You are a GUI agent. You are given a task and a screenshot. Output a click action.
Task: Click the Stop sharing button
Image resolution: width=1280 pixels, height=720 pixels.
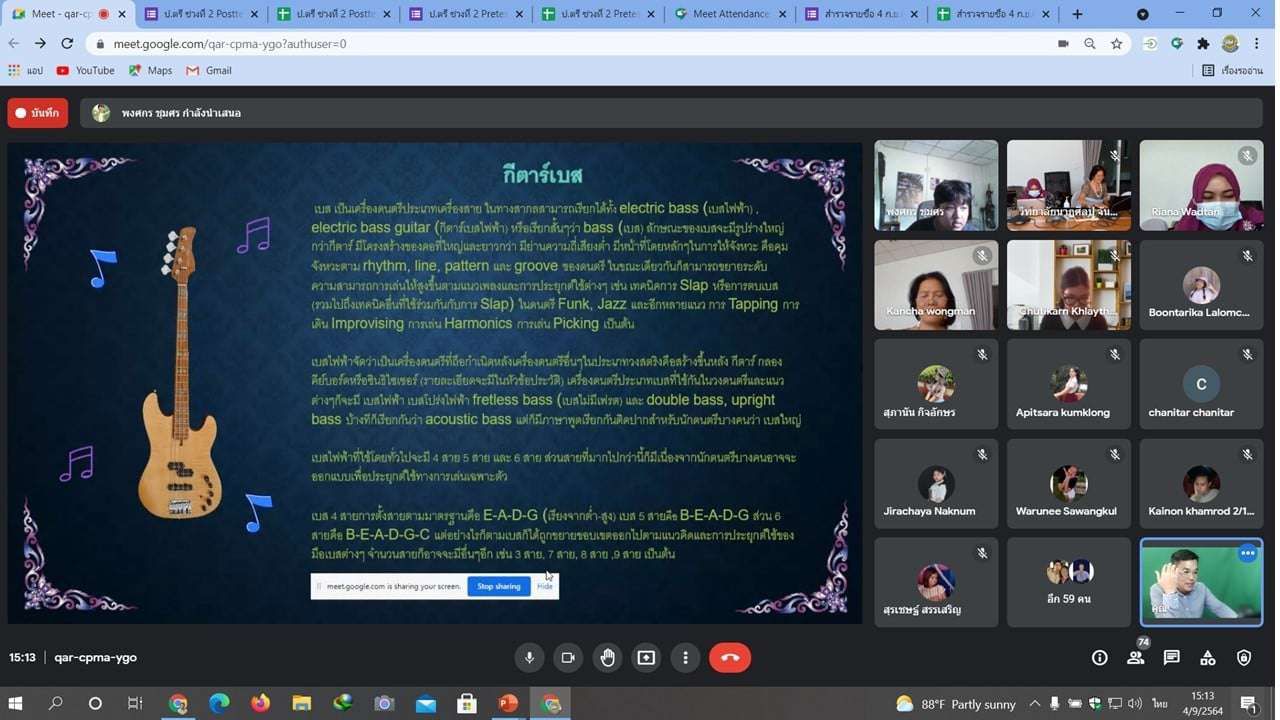click(x=498, y=586)
